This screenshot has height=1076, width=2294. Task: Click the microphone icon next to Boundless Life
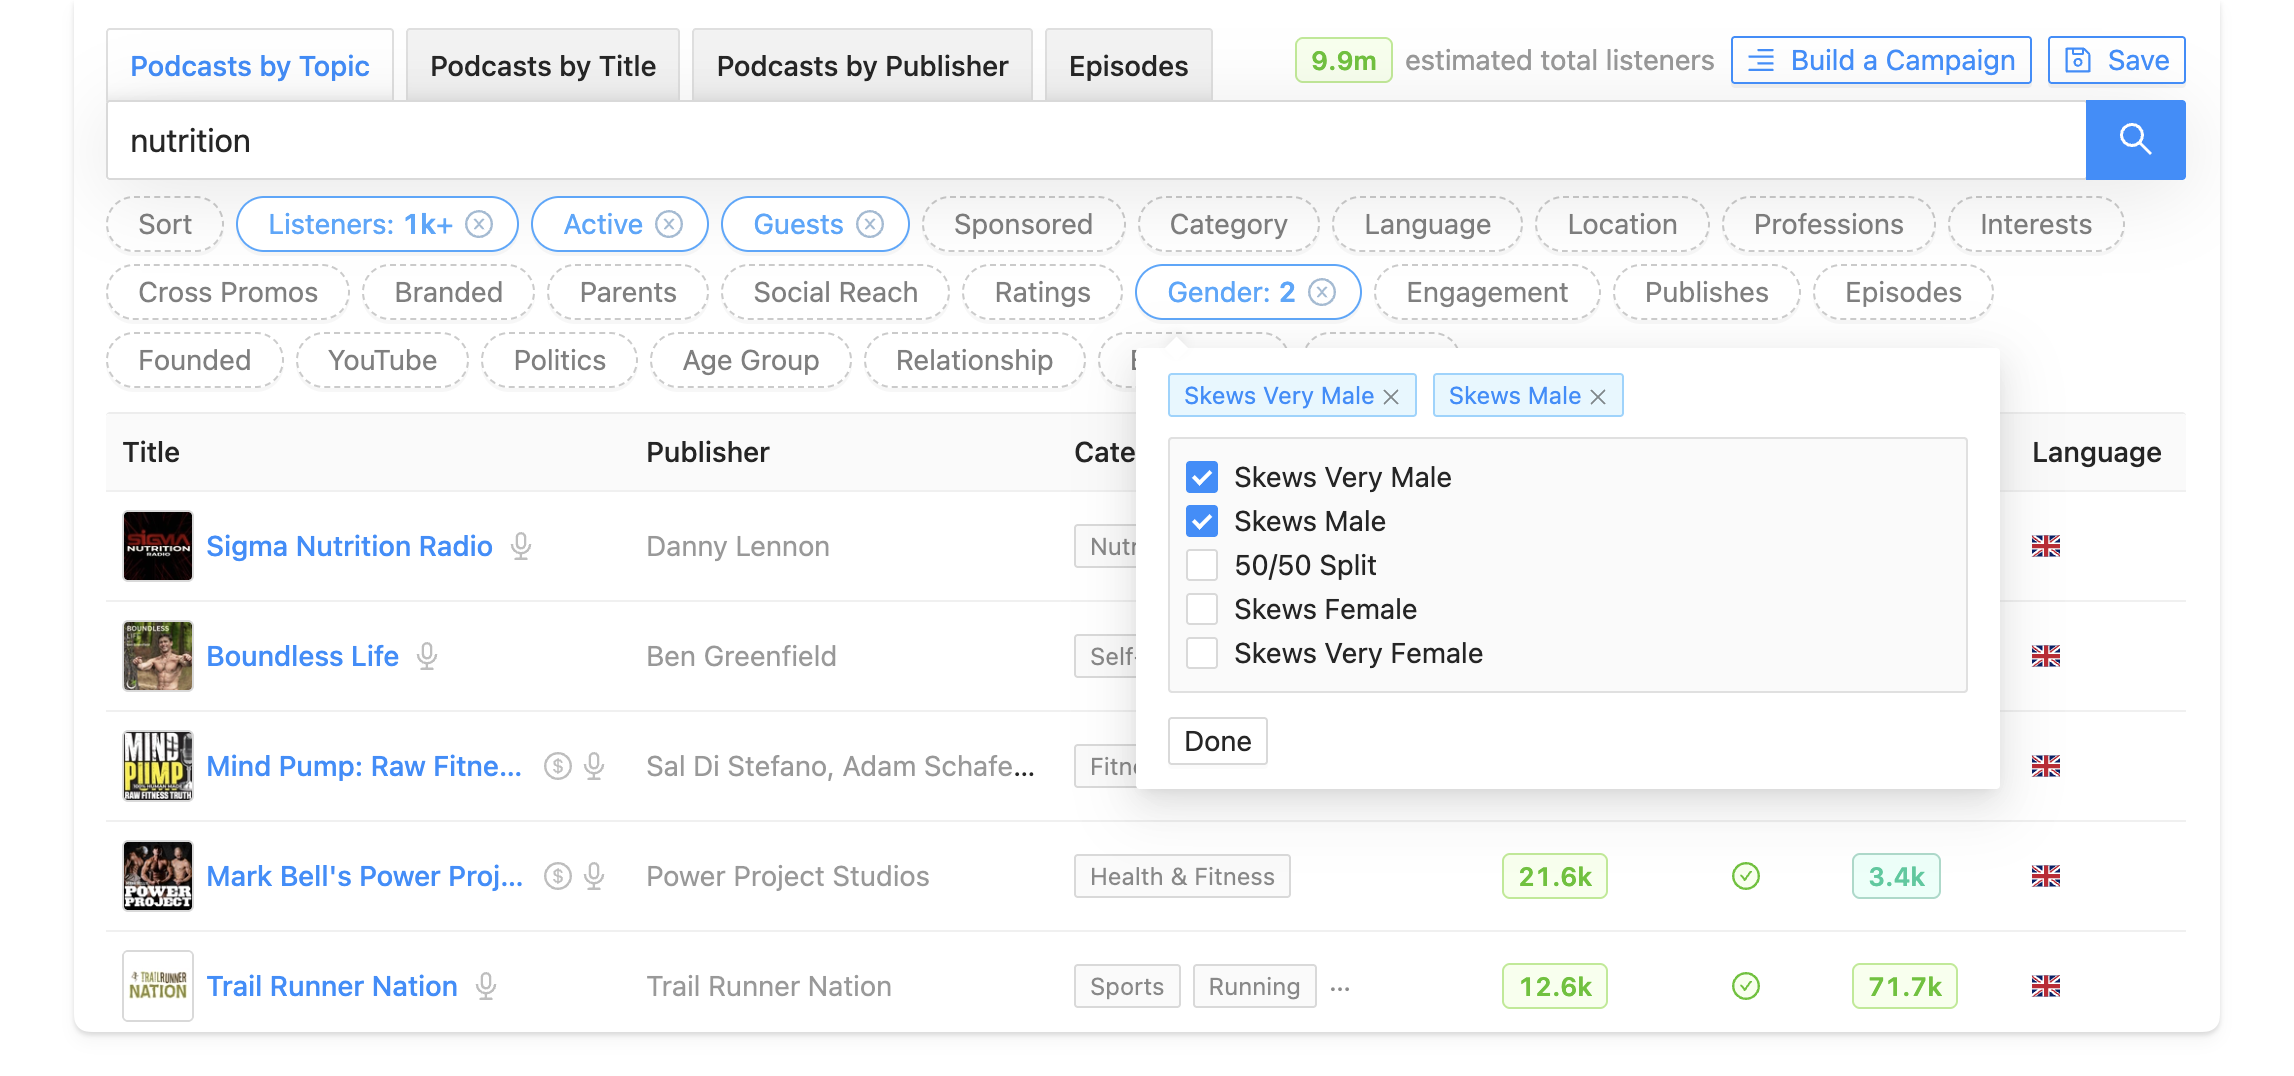[428, 657]
